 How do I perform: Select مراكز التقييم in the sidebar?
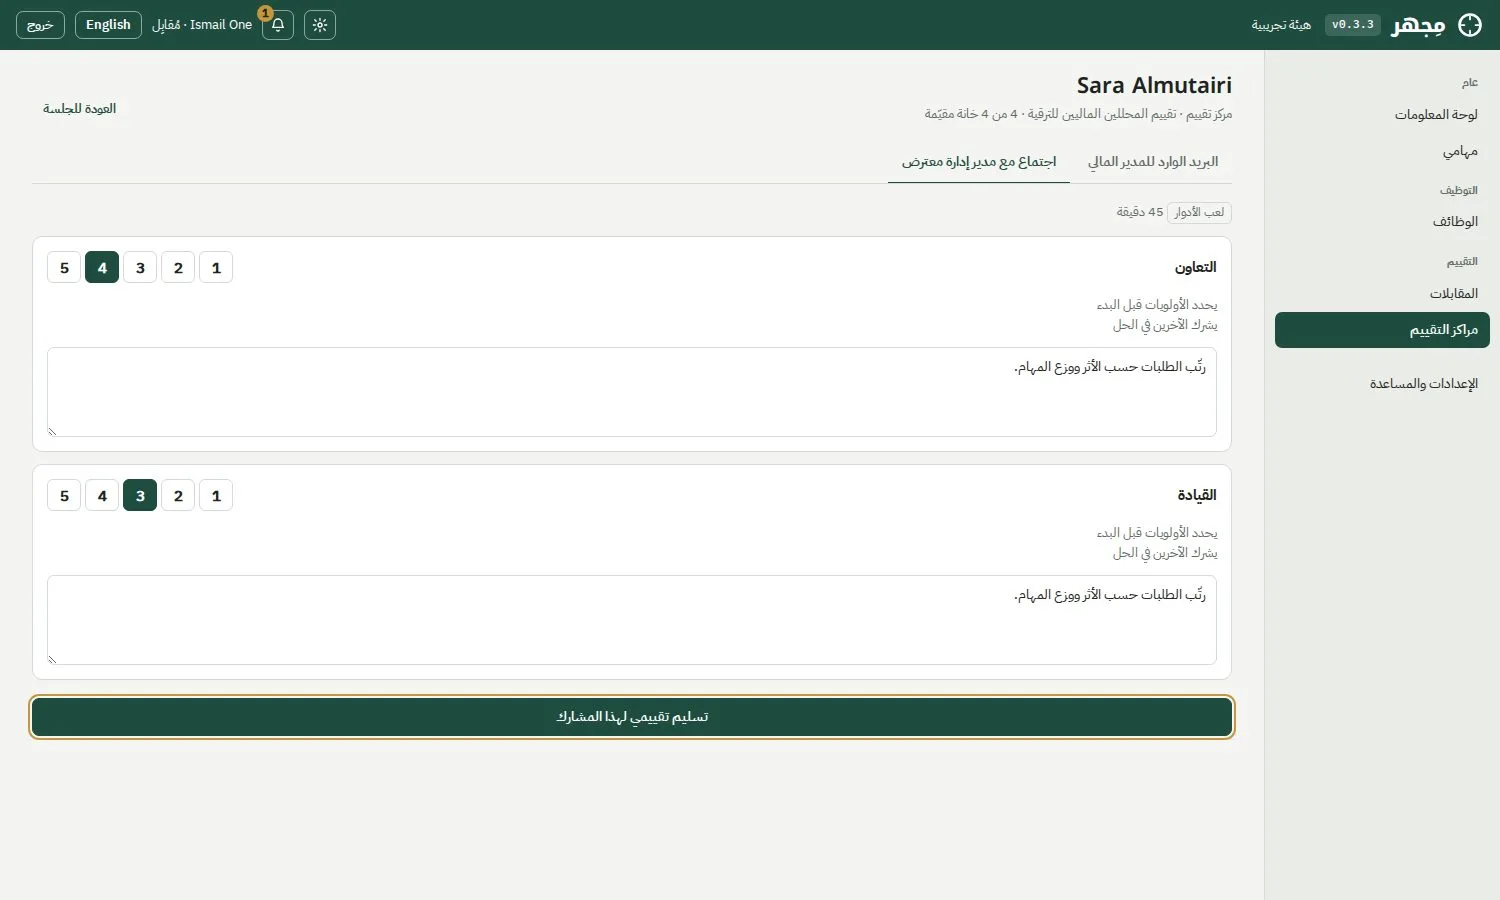(x=1382, y=330)
